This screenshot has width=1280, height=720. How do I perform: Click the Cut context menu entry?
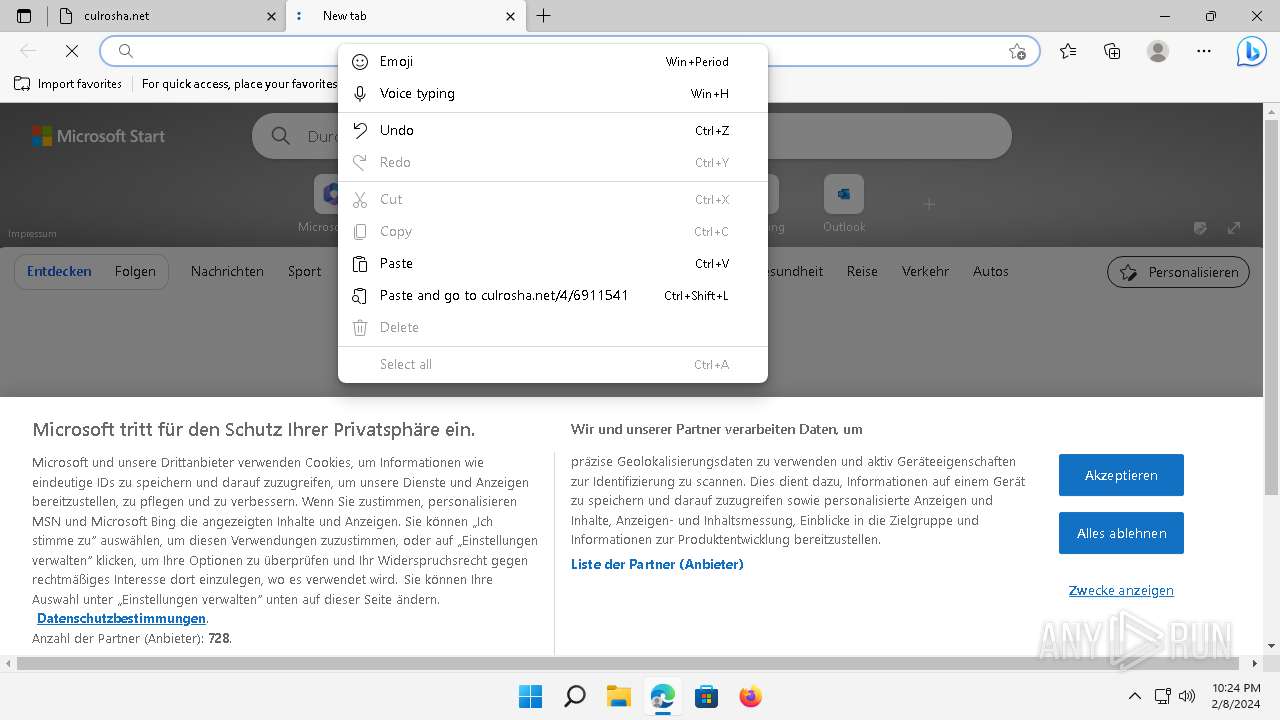pyautogui.click(x=553, y=199)
